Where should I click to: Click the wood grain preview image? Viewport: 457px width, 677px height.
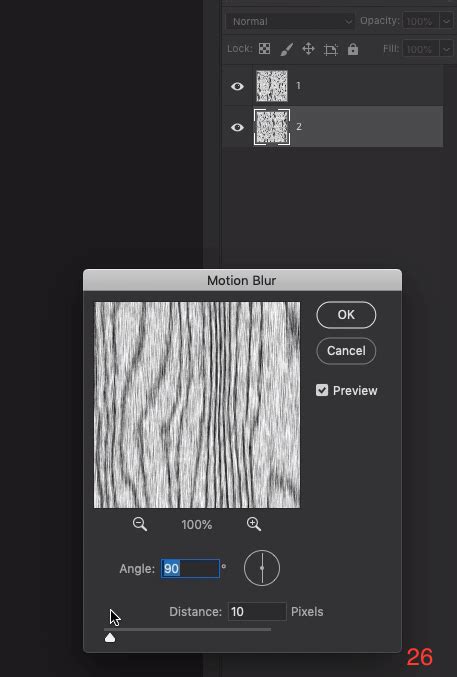pos(197,405)
